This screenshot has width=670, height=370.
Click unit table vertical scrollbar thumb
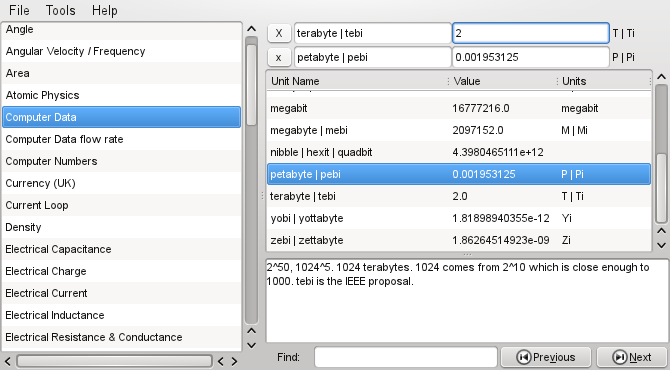661,188
